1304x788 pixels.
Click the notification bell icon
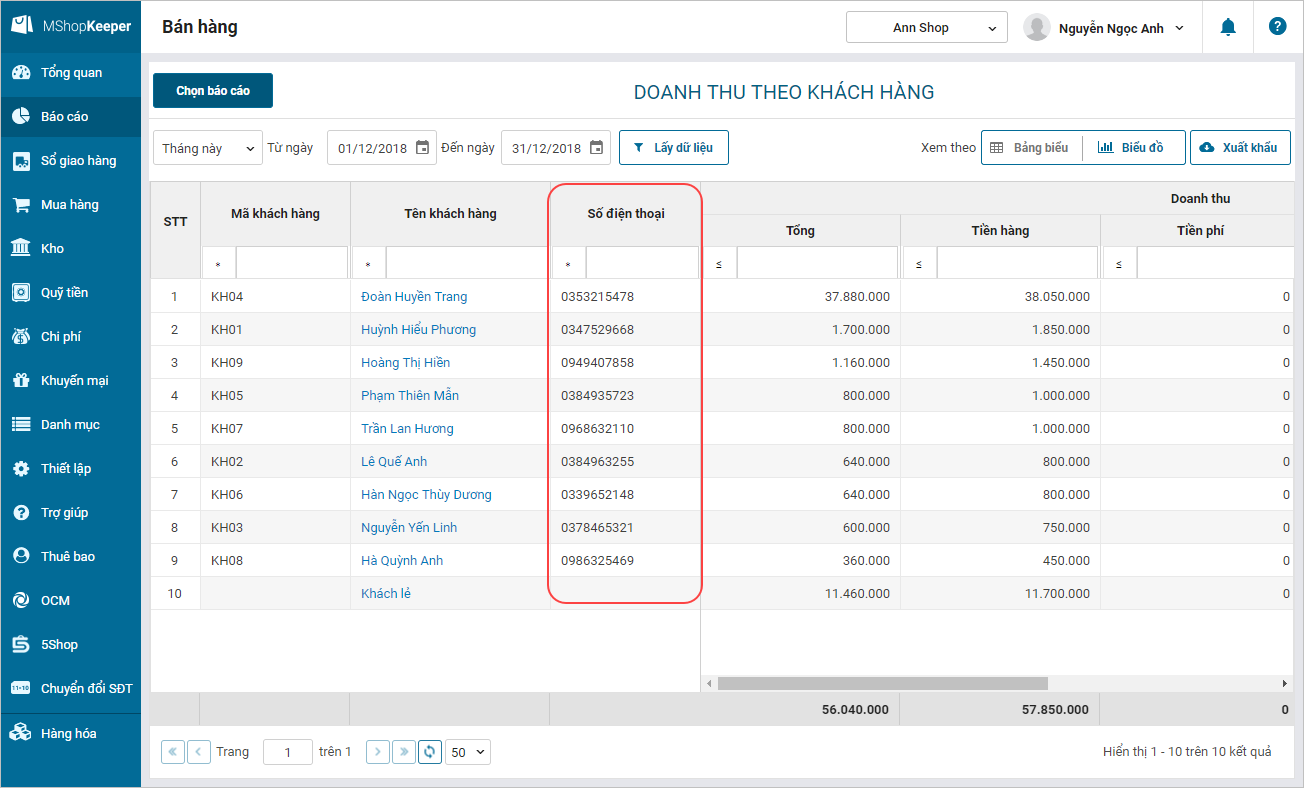click(x=1228, y=27)
